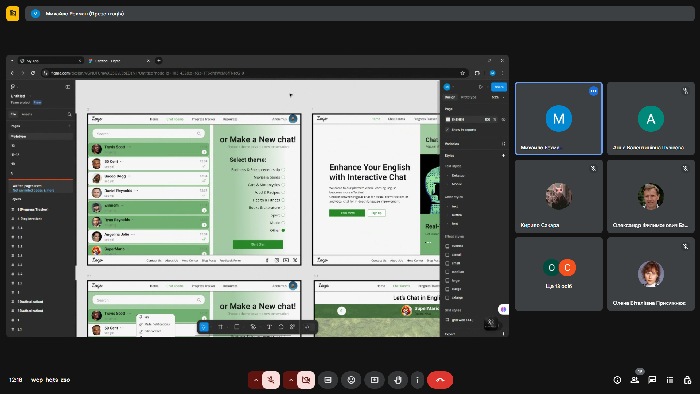Open video settings chevron

pos(290,380)
